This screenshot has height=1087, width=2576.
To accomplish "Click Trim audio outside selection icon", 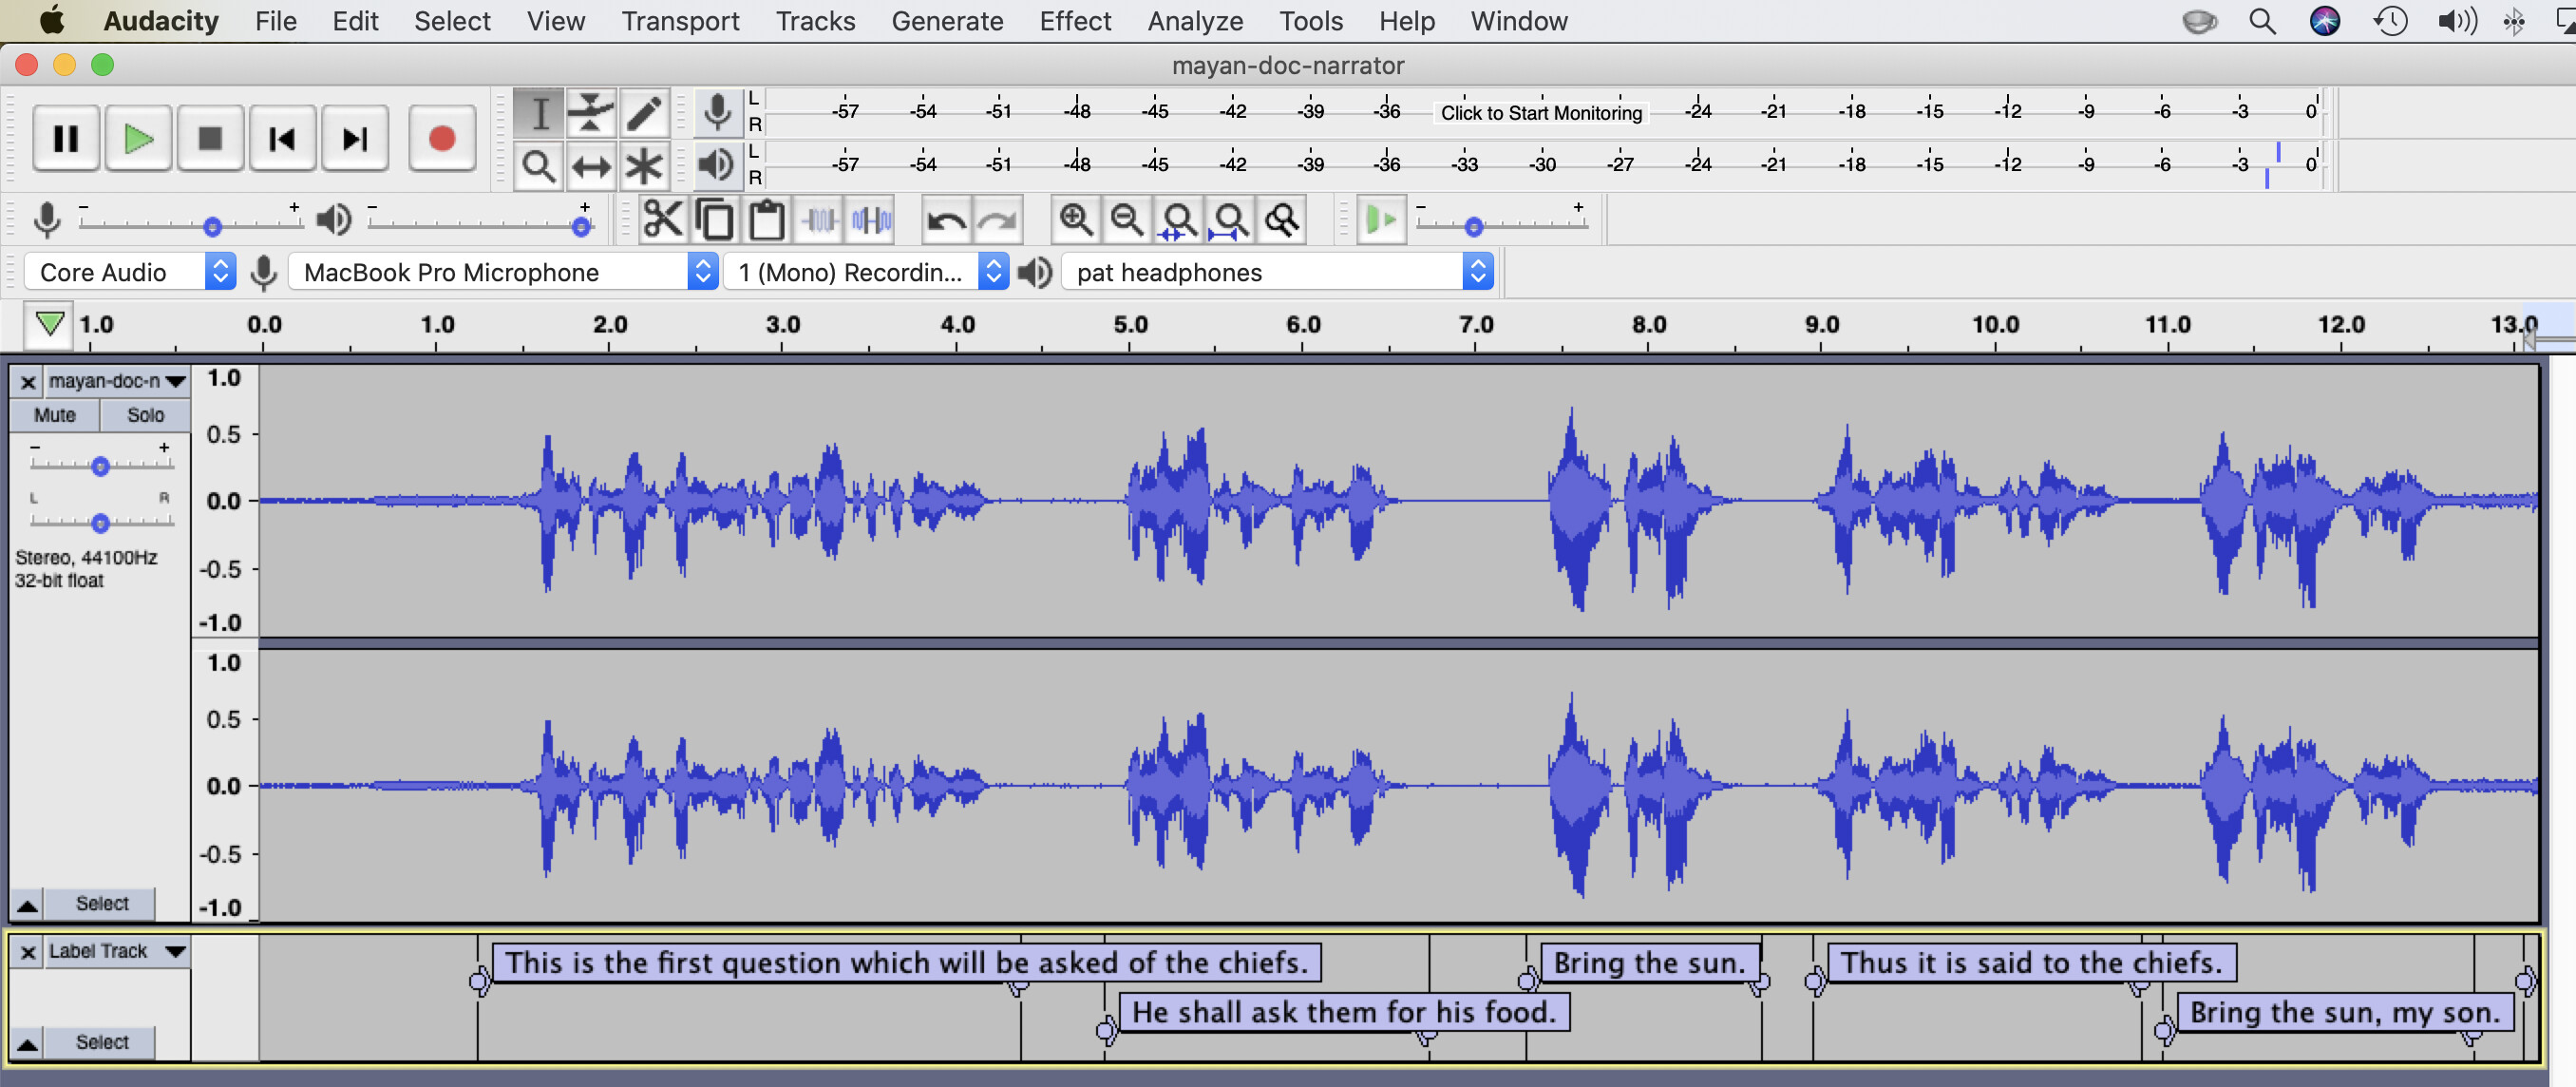I will (820, 220).
